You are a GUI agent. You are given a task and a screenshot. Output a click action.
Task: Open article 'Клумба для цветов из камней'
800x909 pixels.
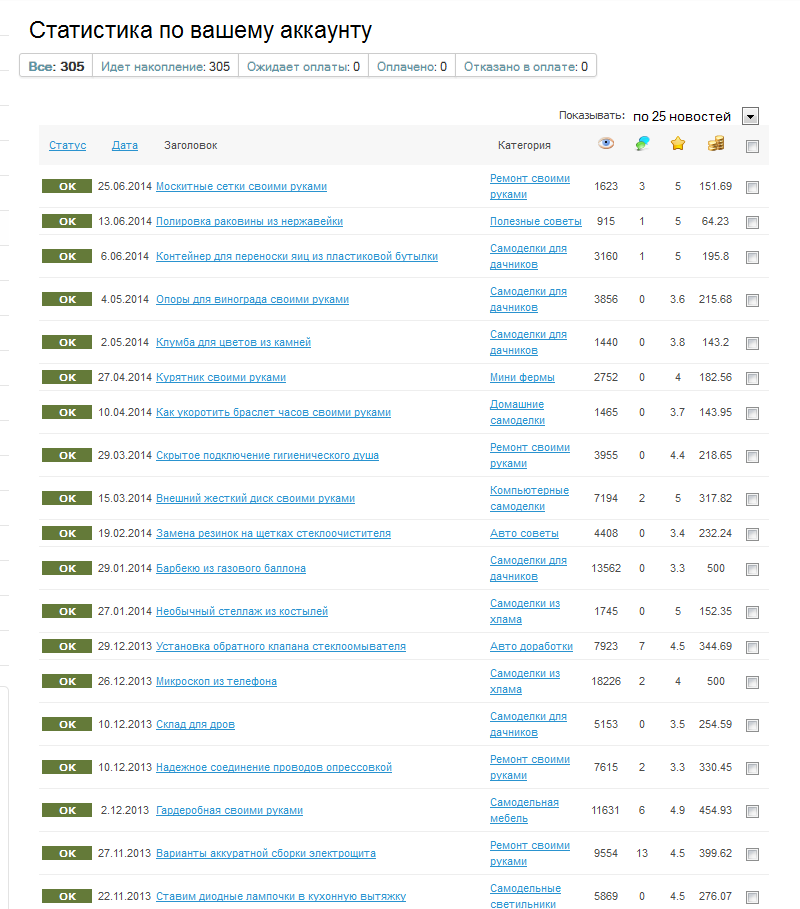click(x=233, y=342)
